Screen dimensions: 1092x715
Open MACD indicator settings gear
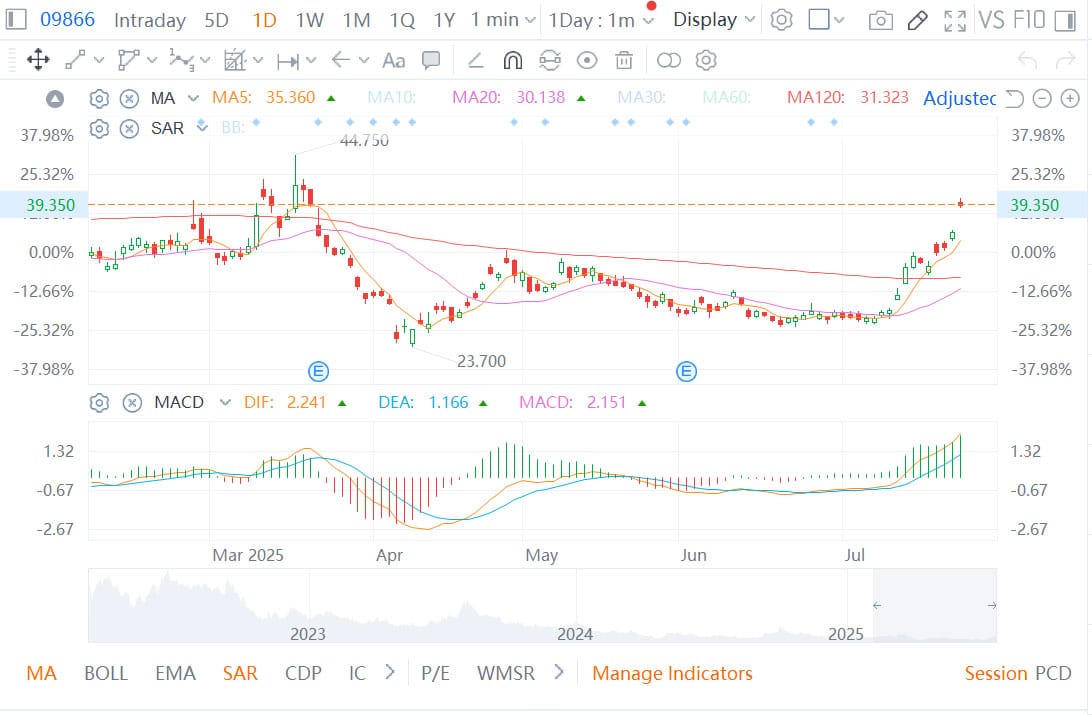click(x=99, y=403)
